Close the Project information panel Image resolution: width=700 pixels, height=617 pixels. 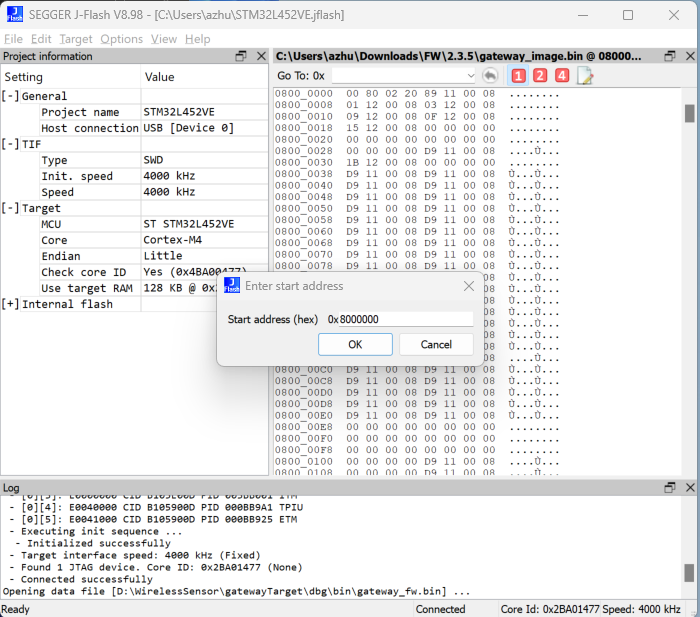click(x=261, y=56)
